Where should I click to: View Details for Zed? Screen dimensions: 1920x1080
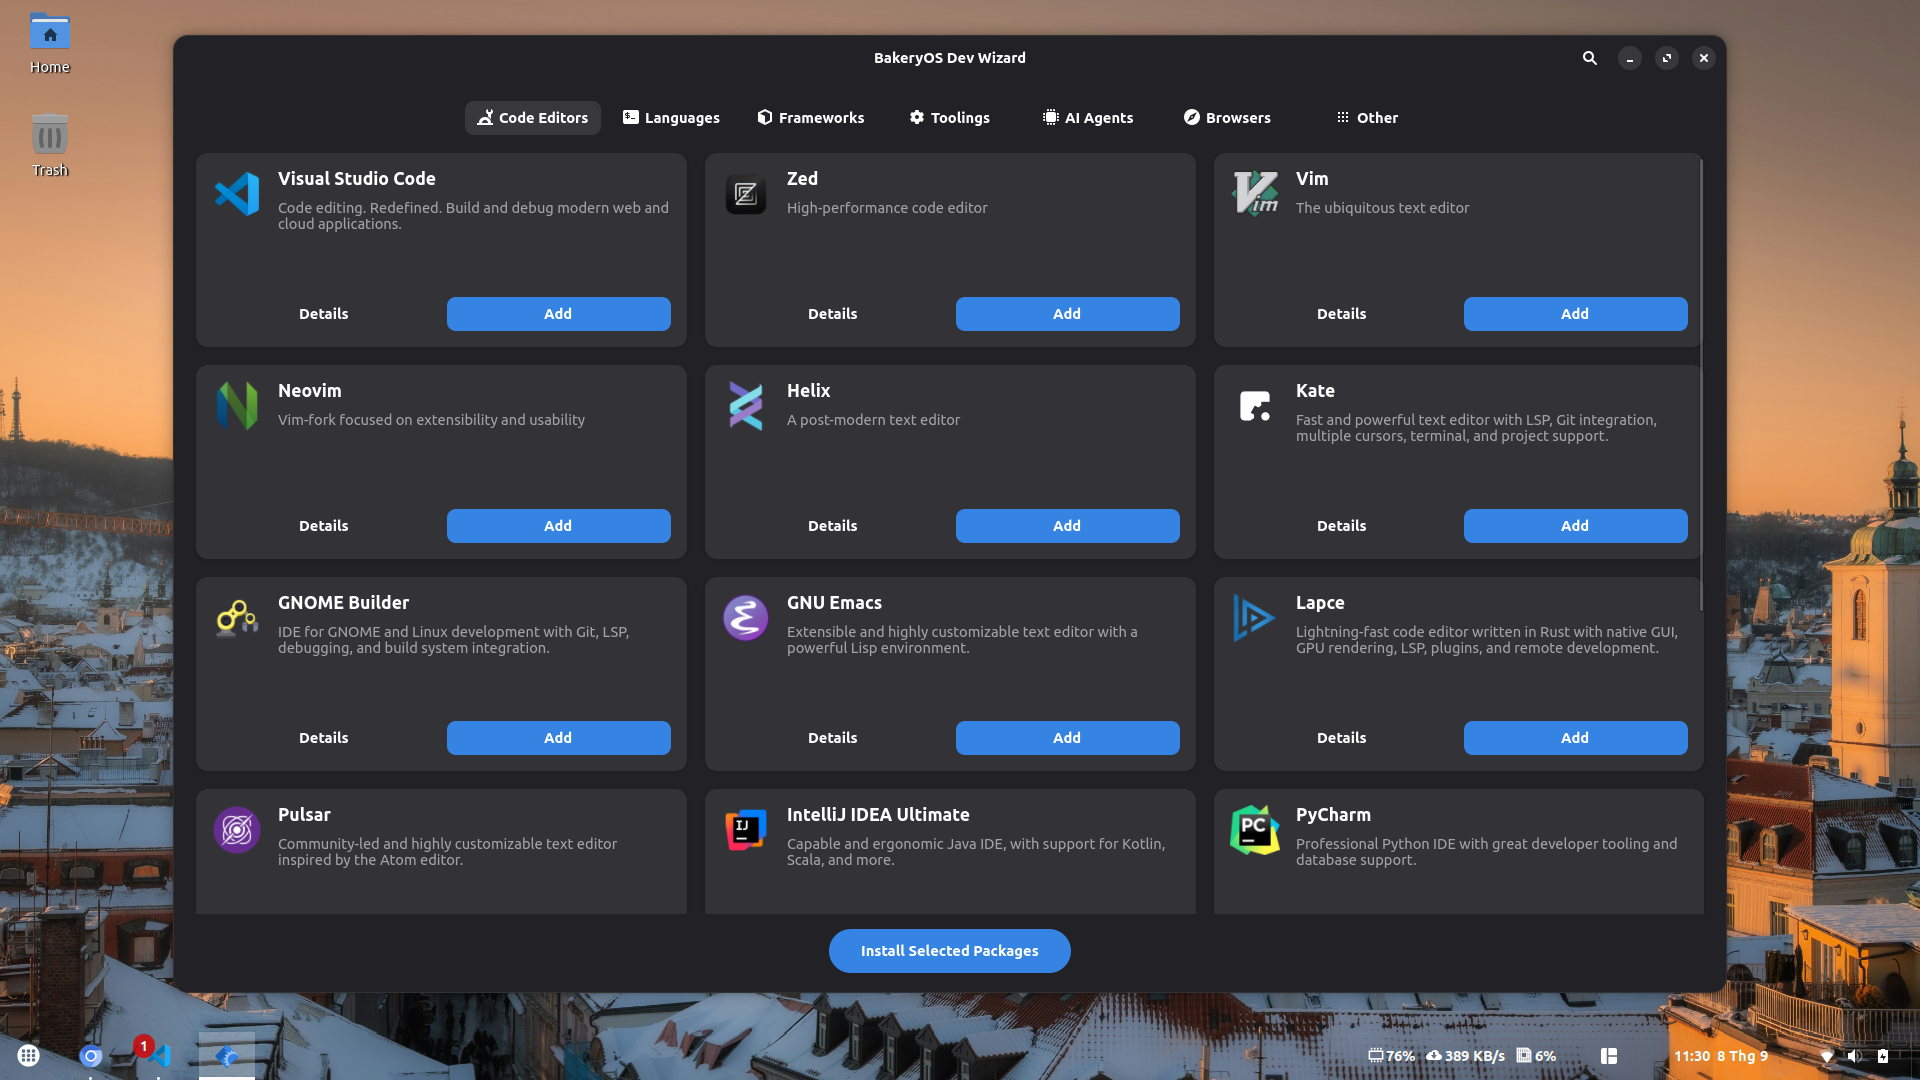833,314
